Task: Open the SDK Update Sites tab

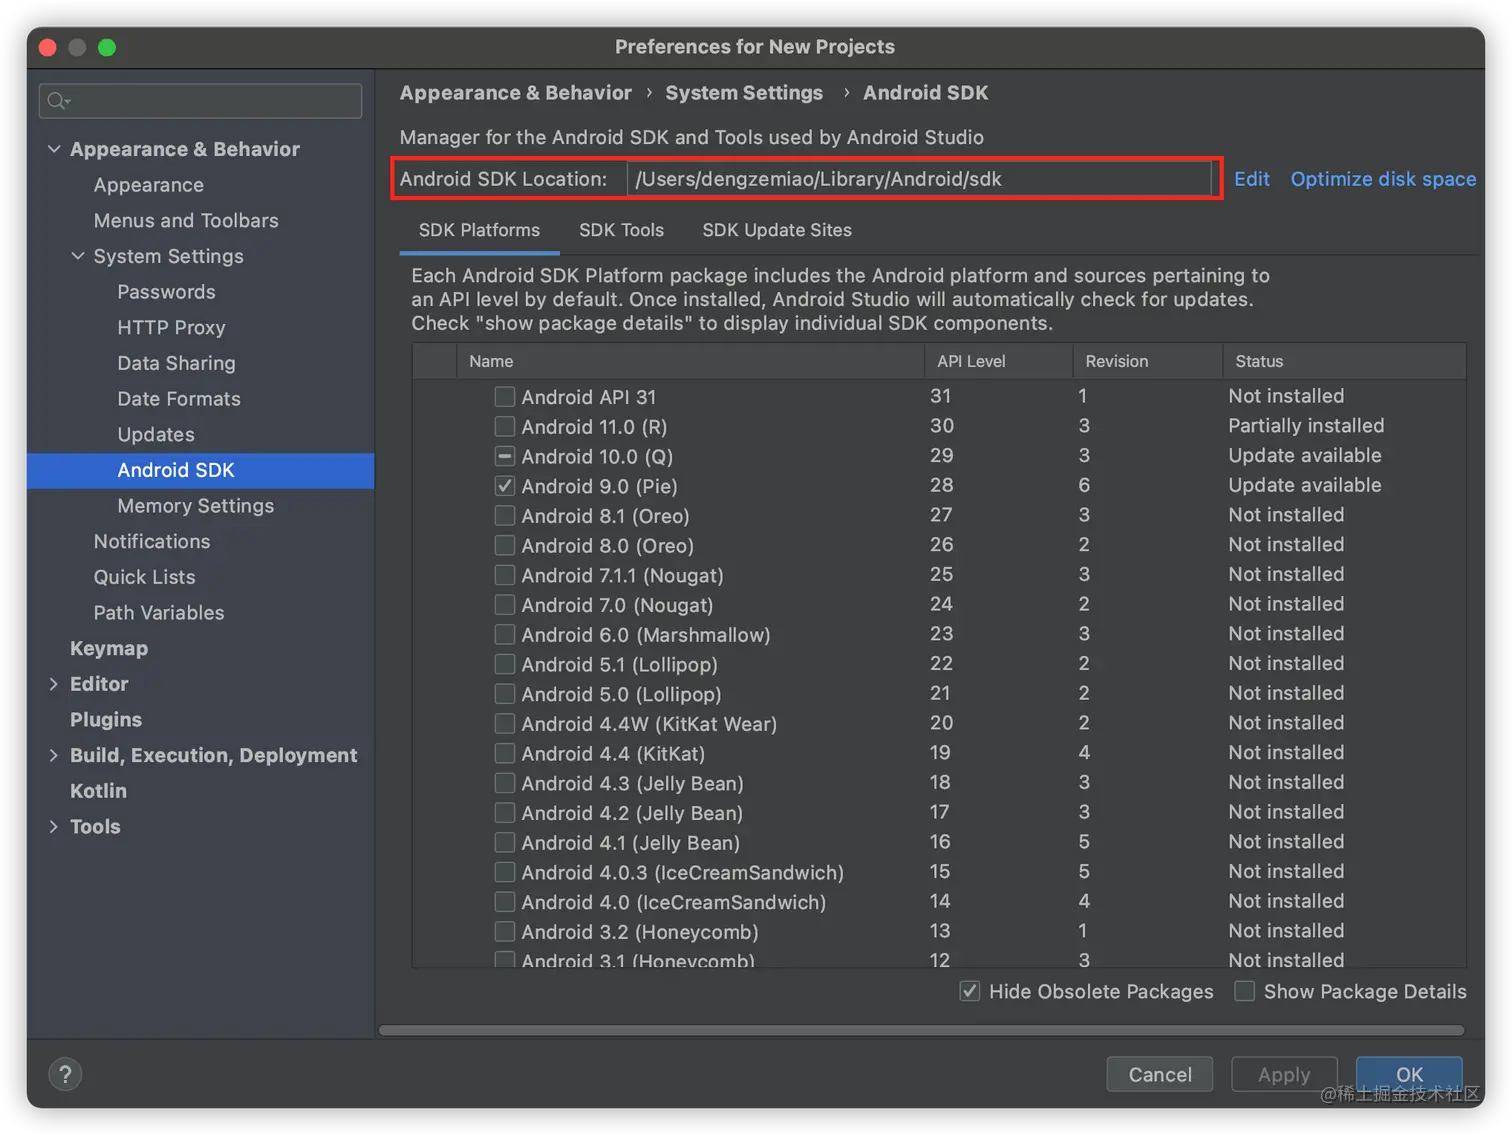Action: (x=777, y=230)
